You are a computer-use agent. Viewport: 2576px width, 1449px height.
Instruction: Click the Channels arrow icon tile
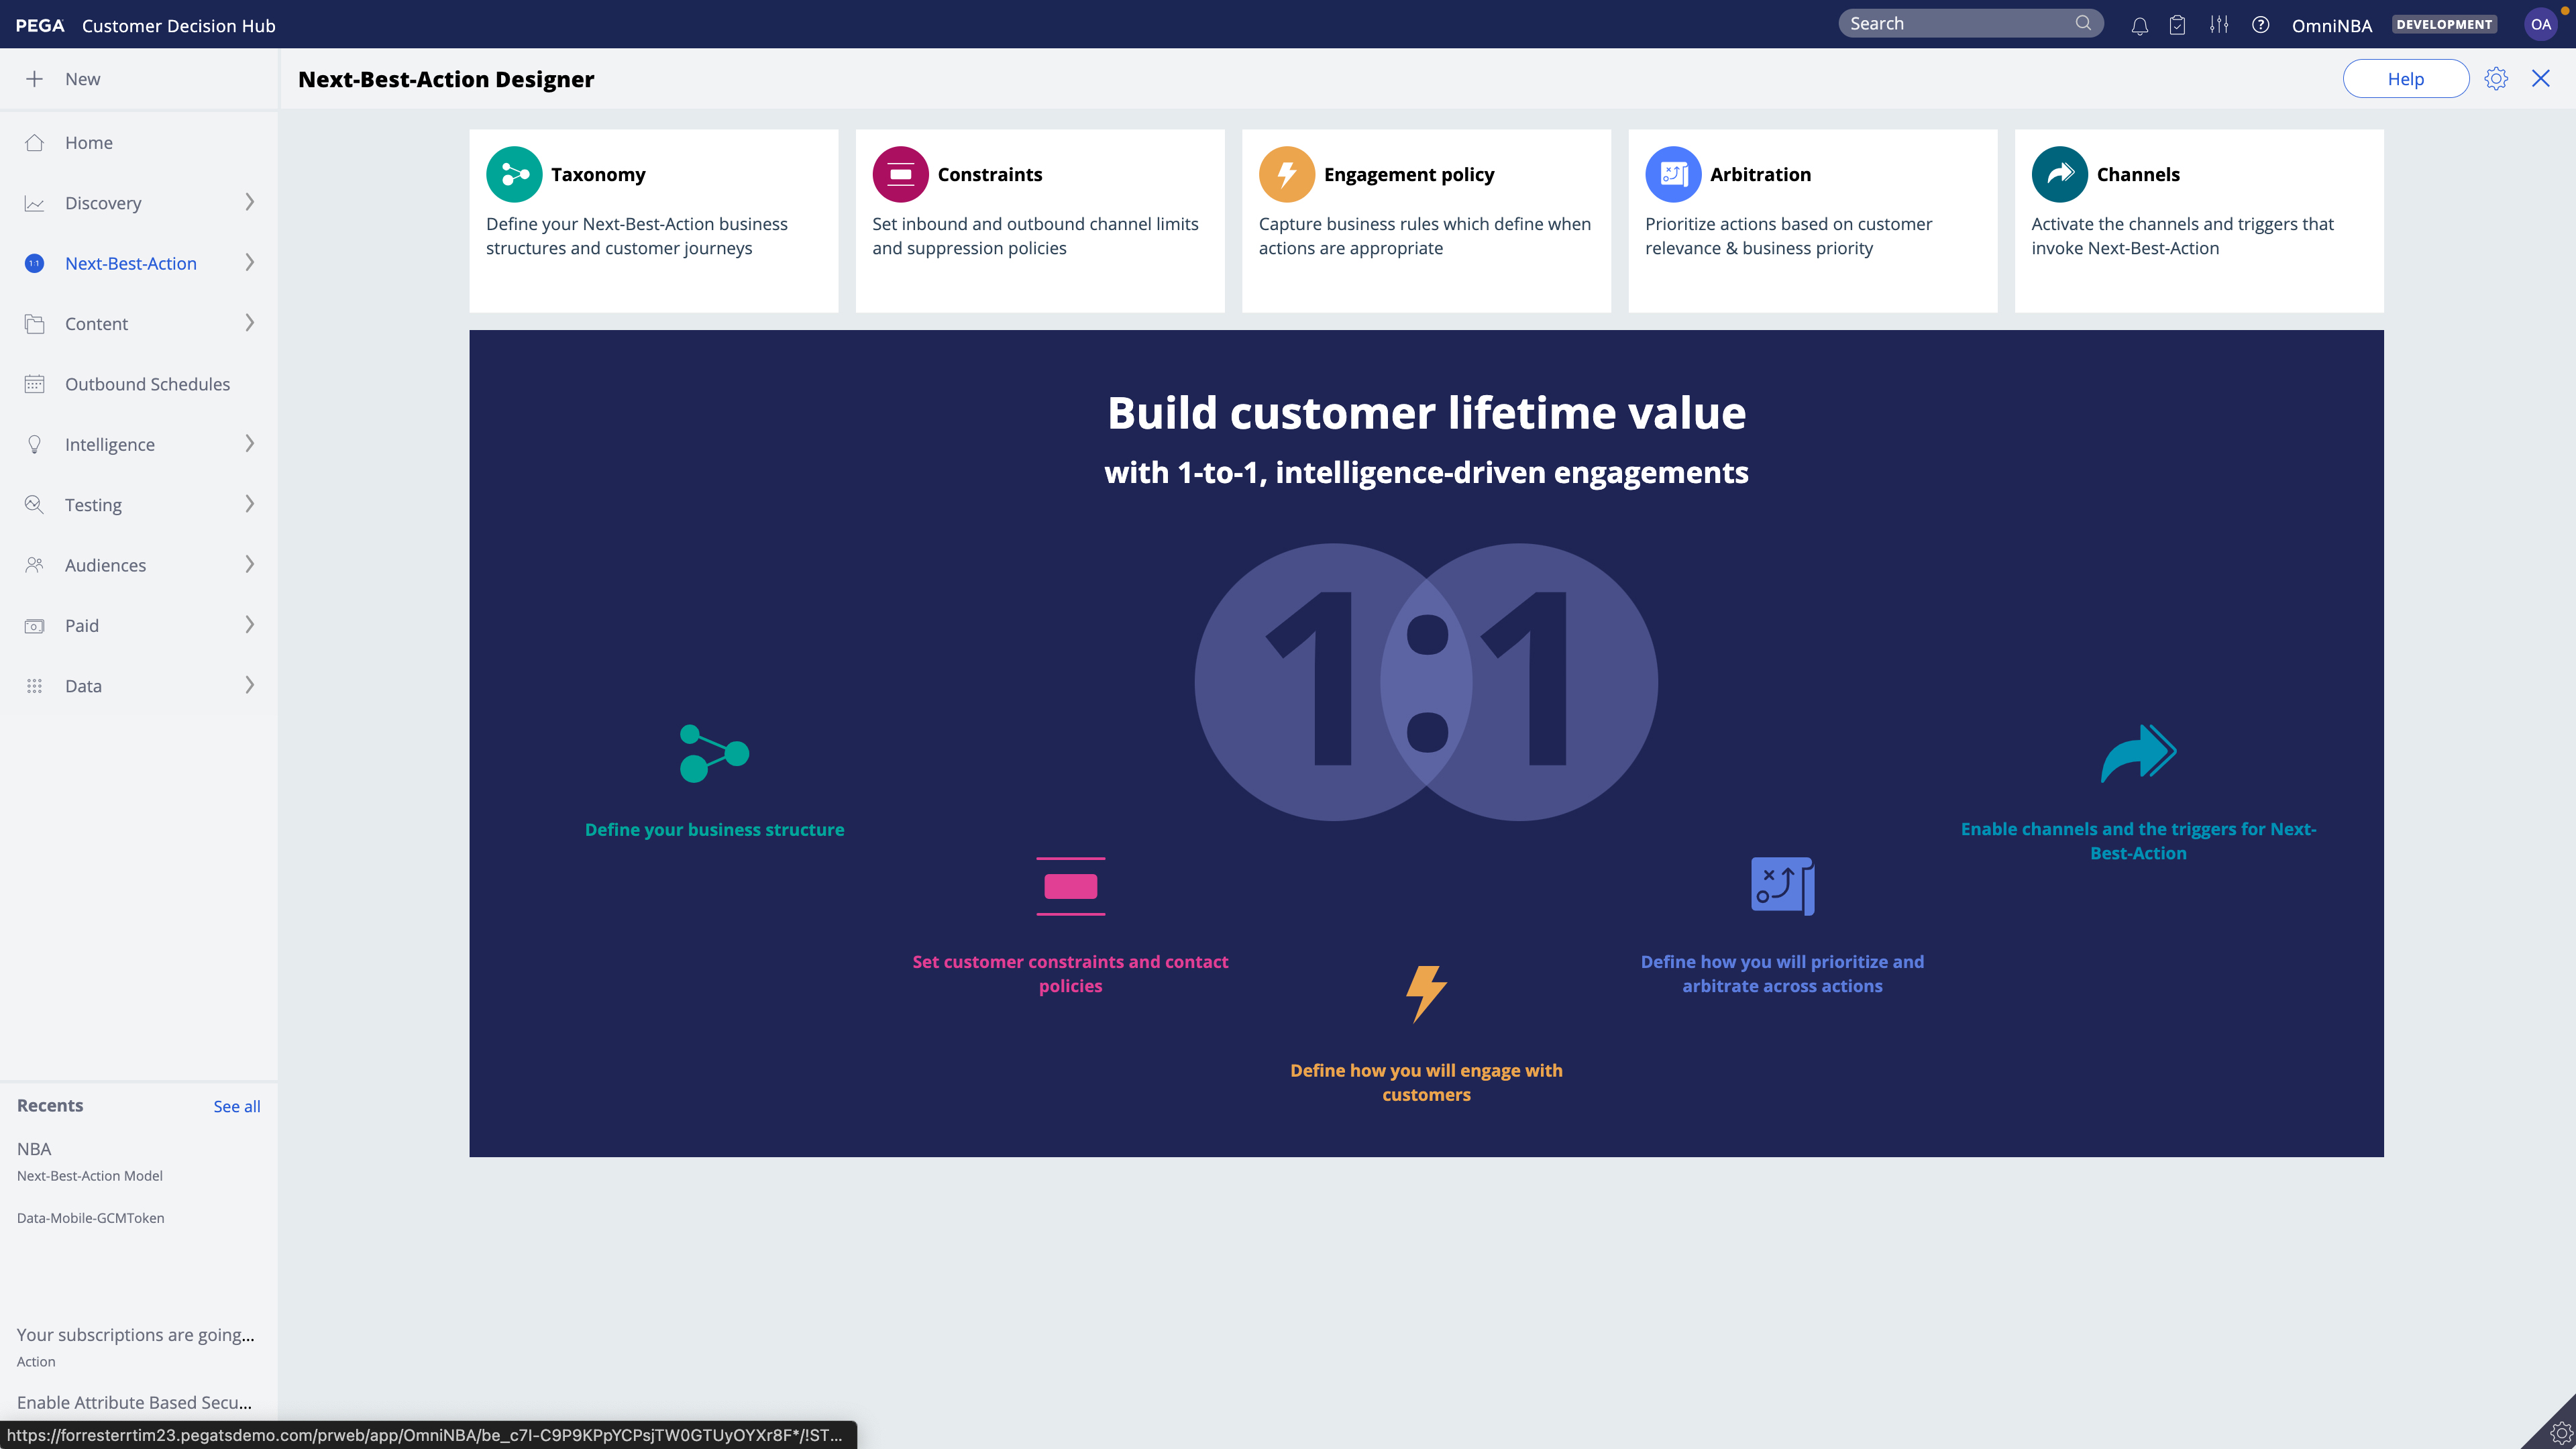pyautogui.click(x=2059, y=174)
